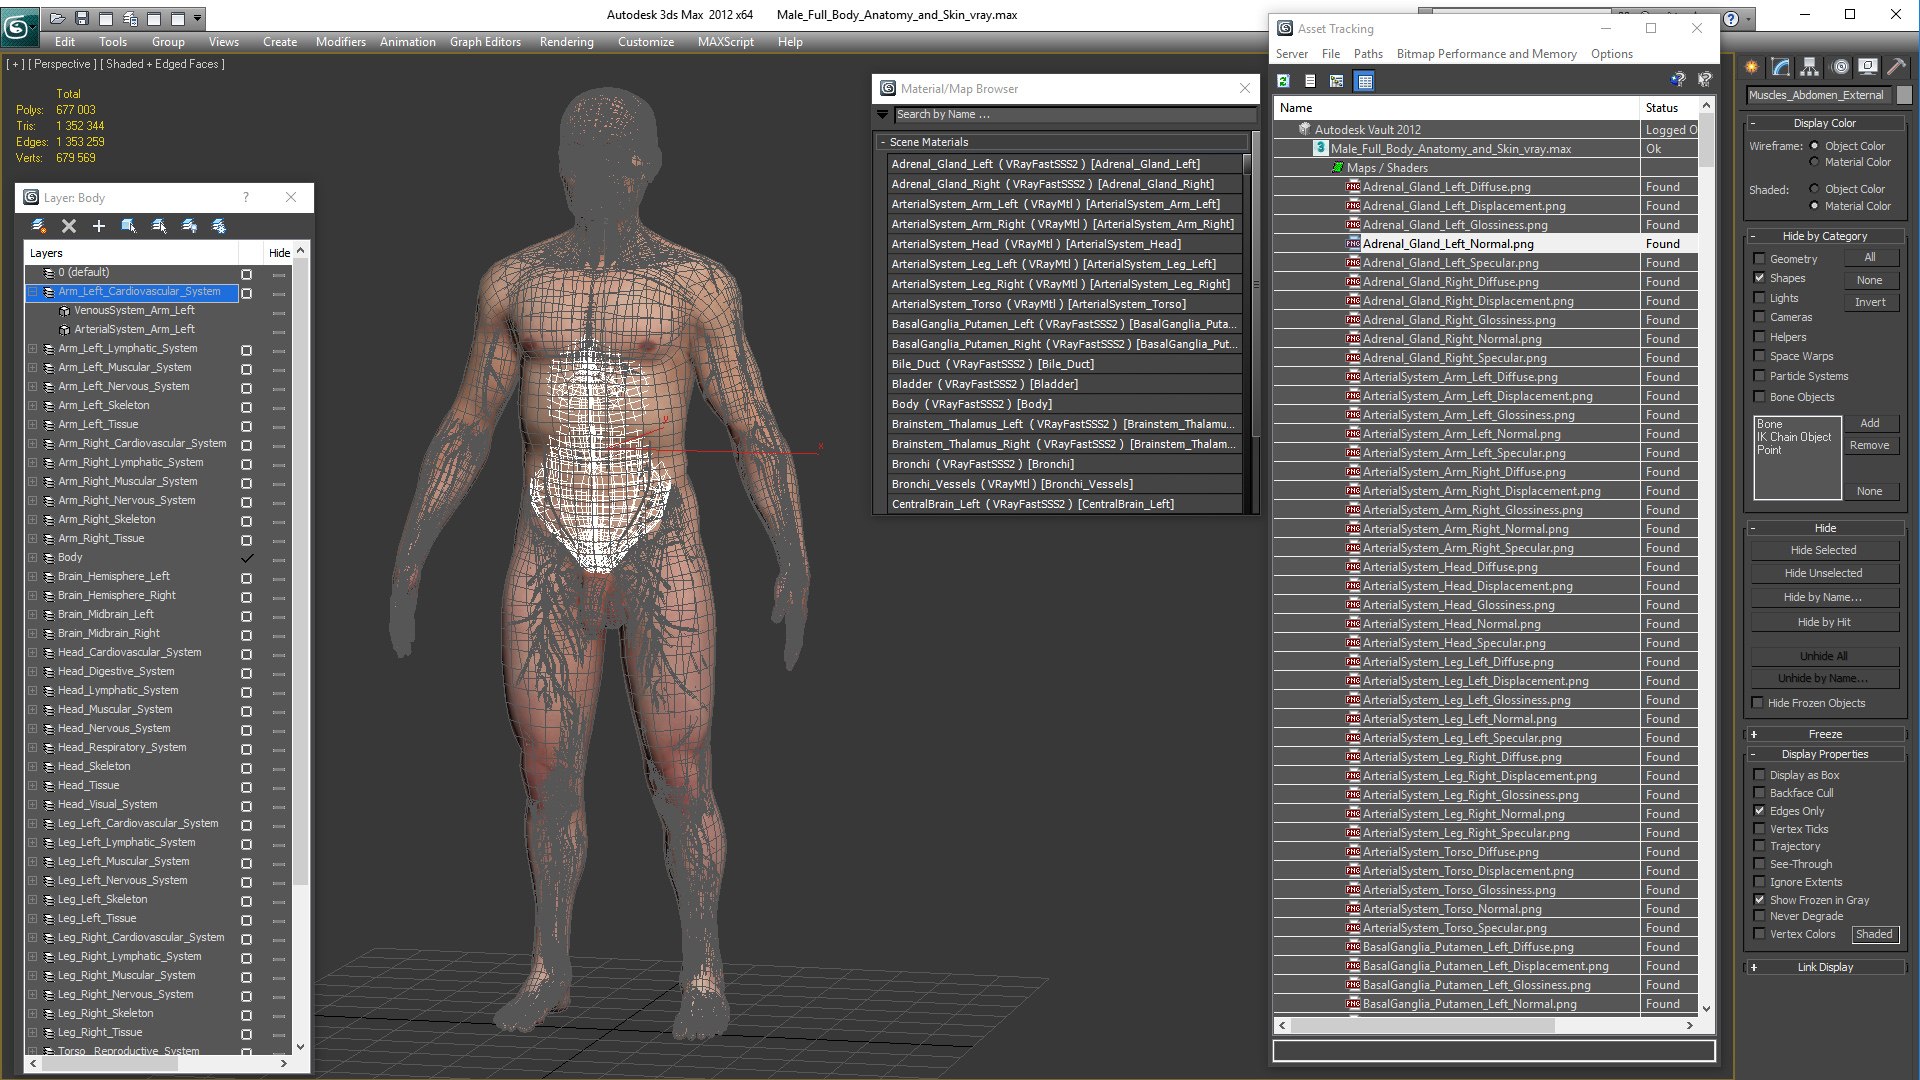Open the Hierarchy tab in command panel
This screenshot has width=1920, height=1080.
point(1810,67)
